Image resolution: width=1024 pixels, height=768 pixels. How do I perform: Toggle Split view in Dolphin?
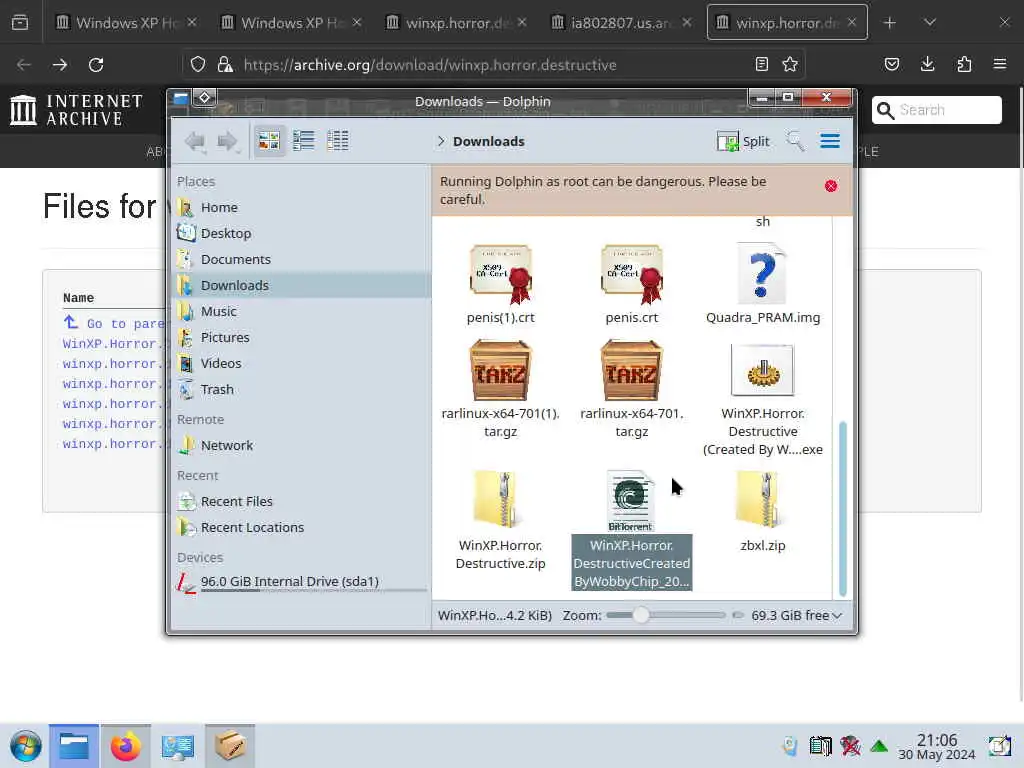pyautogui.click(x=743, y=141)
